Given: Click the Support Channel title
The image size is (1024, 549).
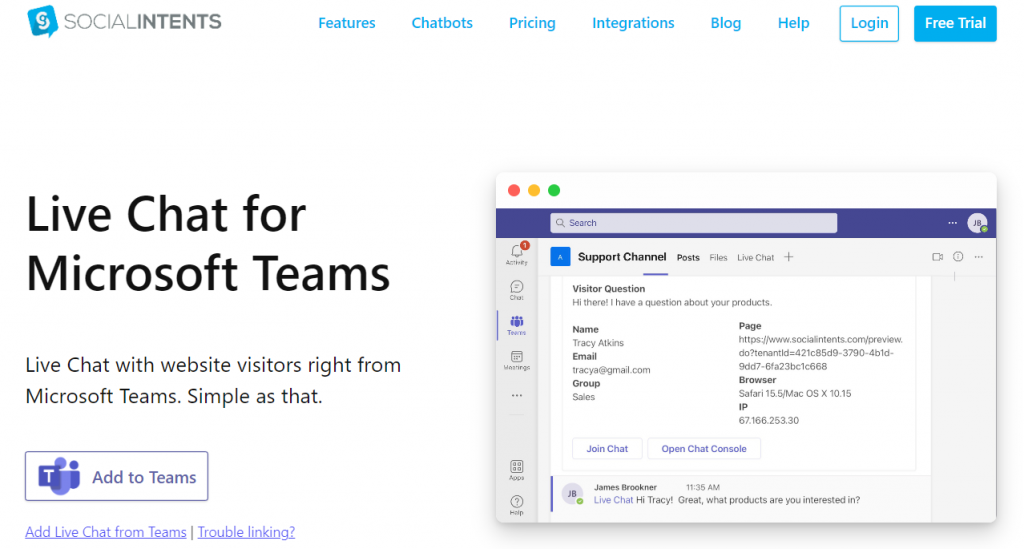Looking at the screenshot, I should [622, 257].
